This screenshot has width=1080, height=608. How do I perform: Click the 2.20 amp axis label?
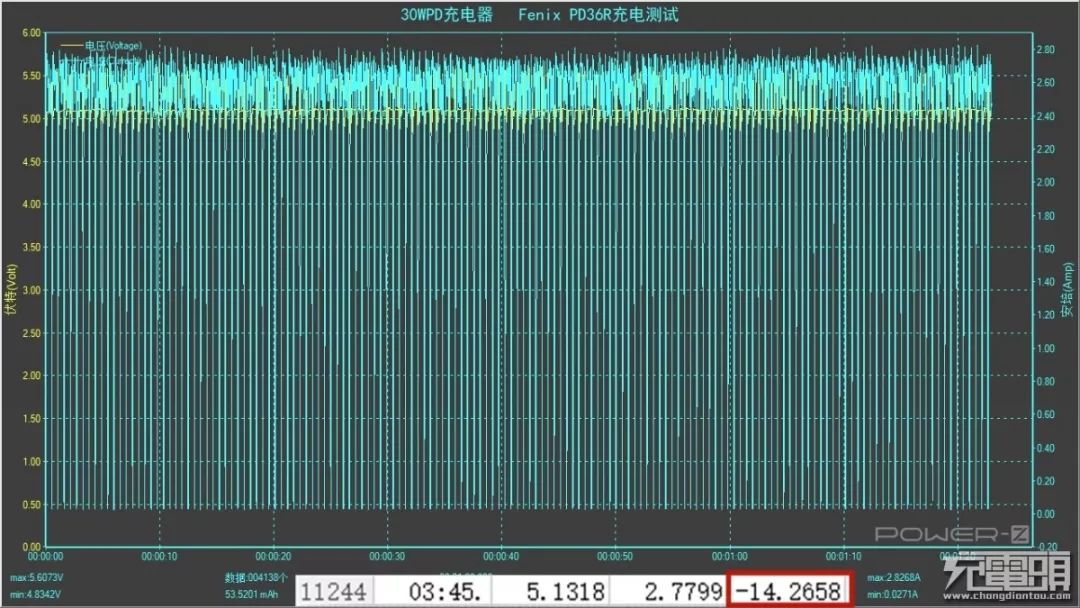pos(1046,149)
